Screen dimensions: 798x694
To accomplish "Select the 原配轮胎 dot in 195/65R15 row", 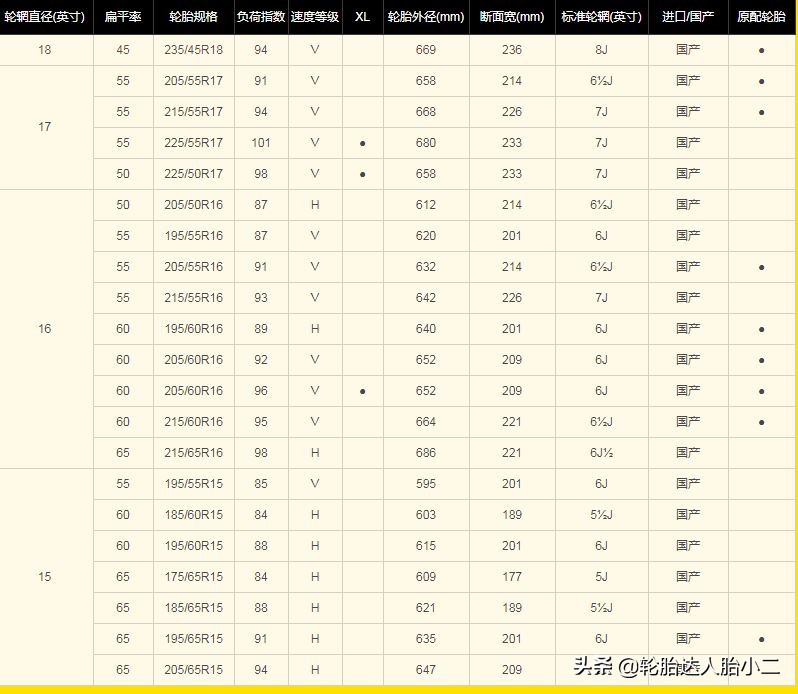I will pos(761,640).
